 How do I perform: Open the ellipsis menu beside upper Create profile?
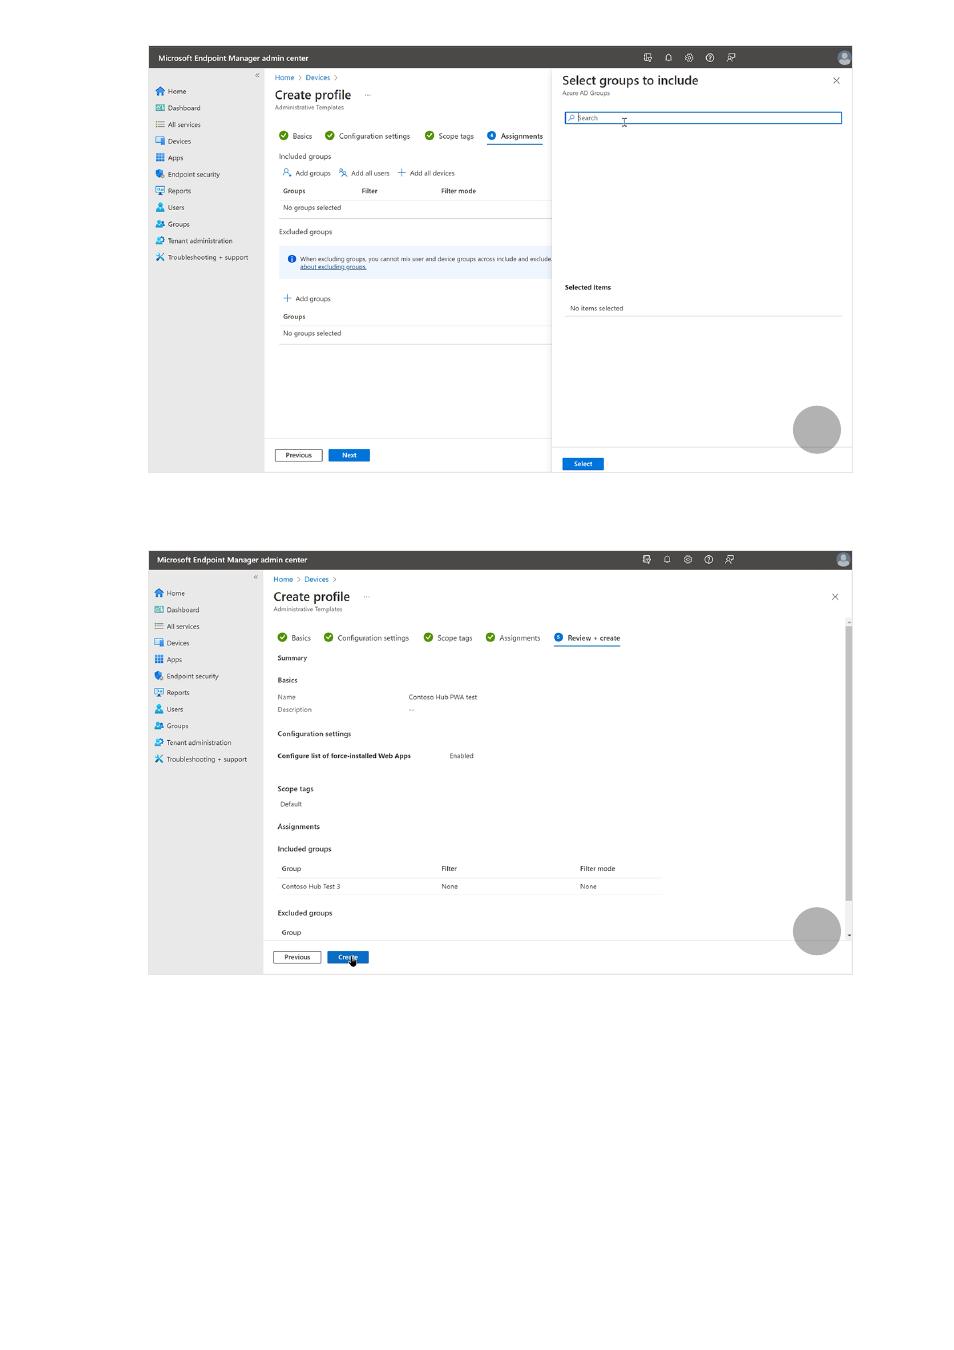tap(368, 96)
